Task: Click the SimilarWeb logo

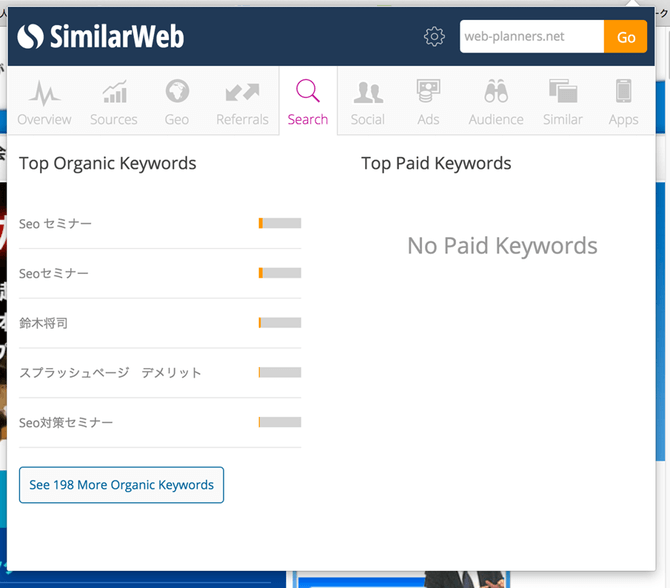Action: coord(101,37)
